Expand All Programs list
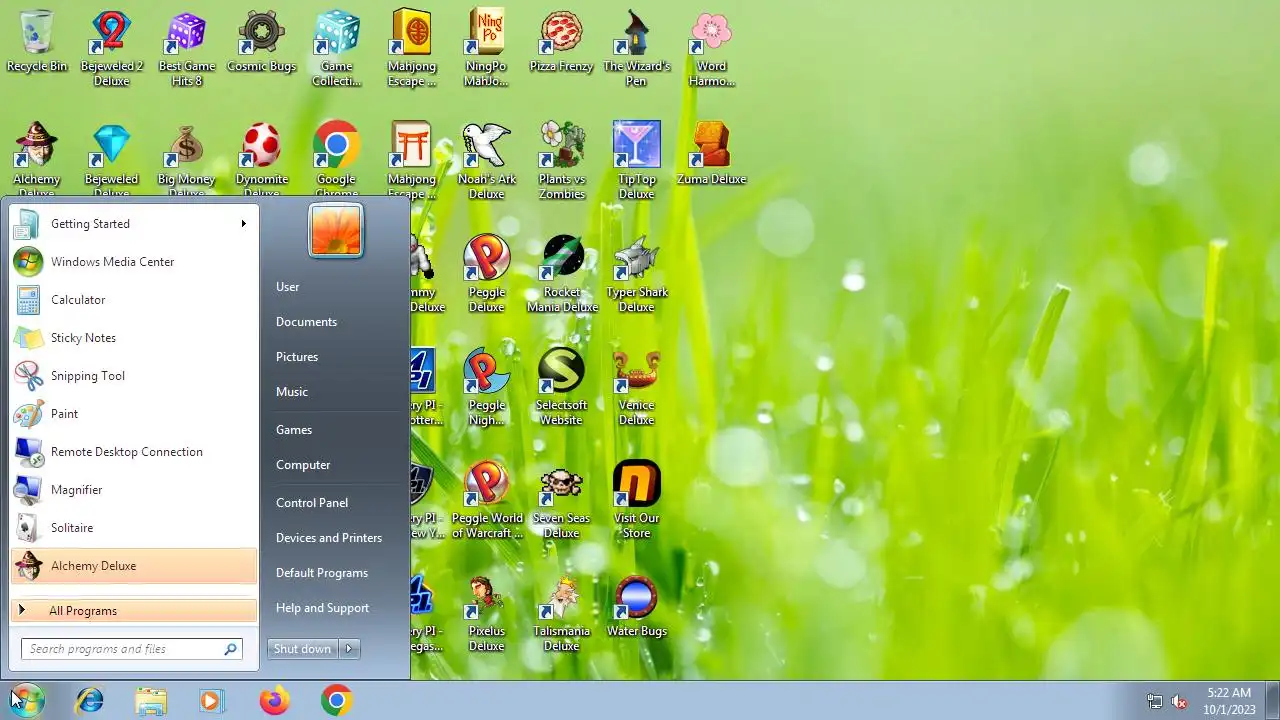The width and height of the screenshot is (1280, 720). coord(133,611)
